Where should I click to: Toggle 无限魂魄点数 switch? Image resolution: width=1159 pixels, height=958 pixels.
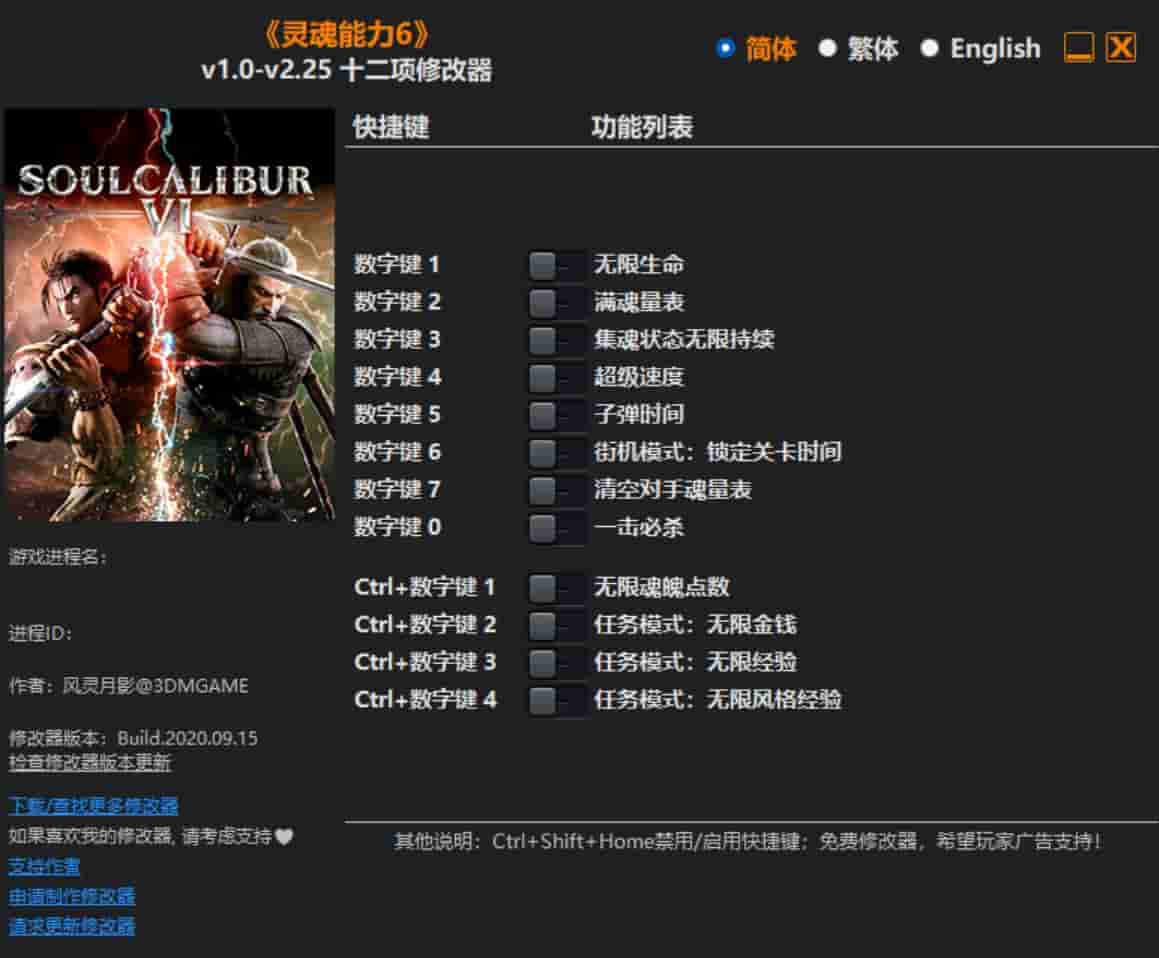point(556,588)
